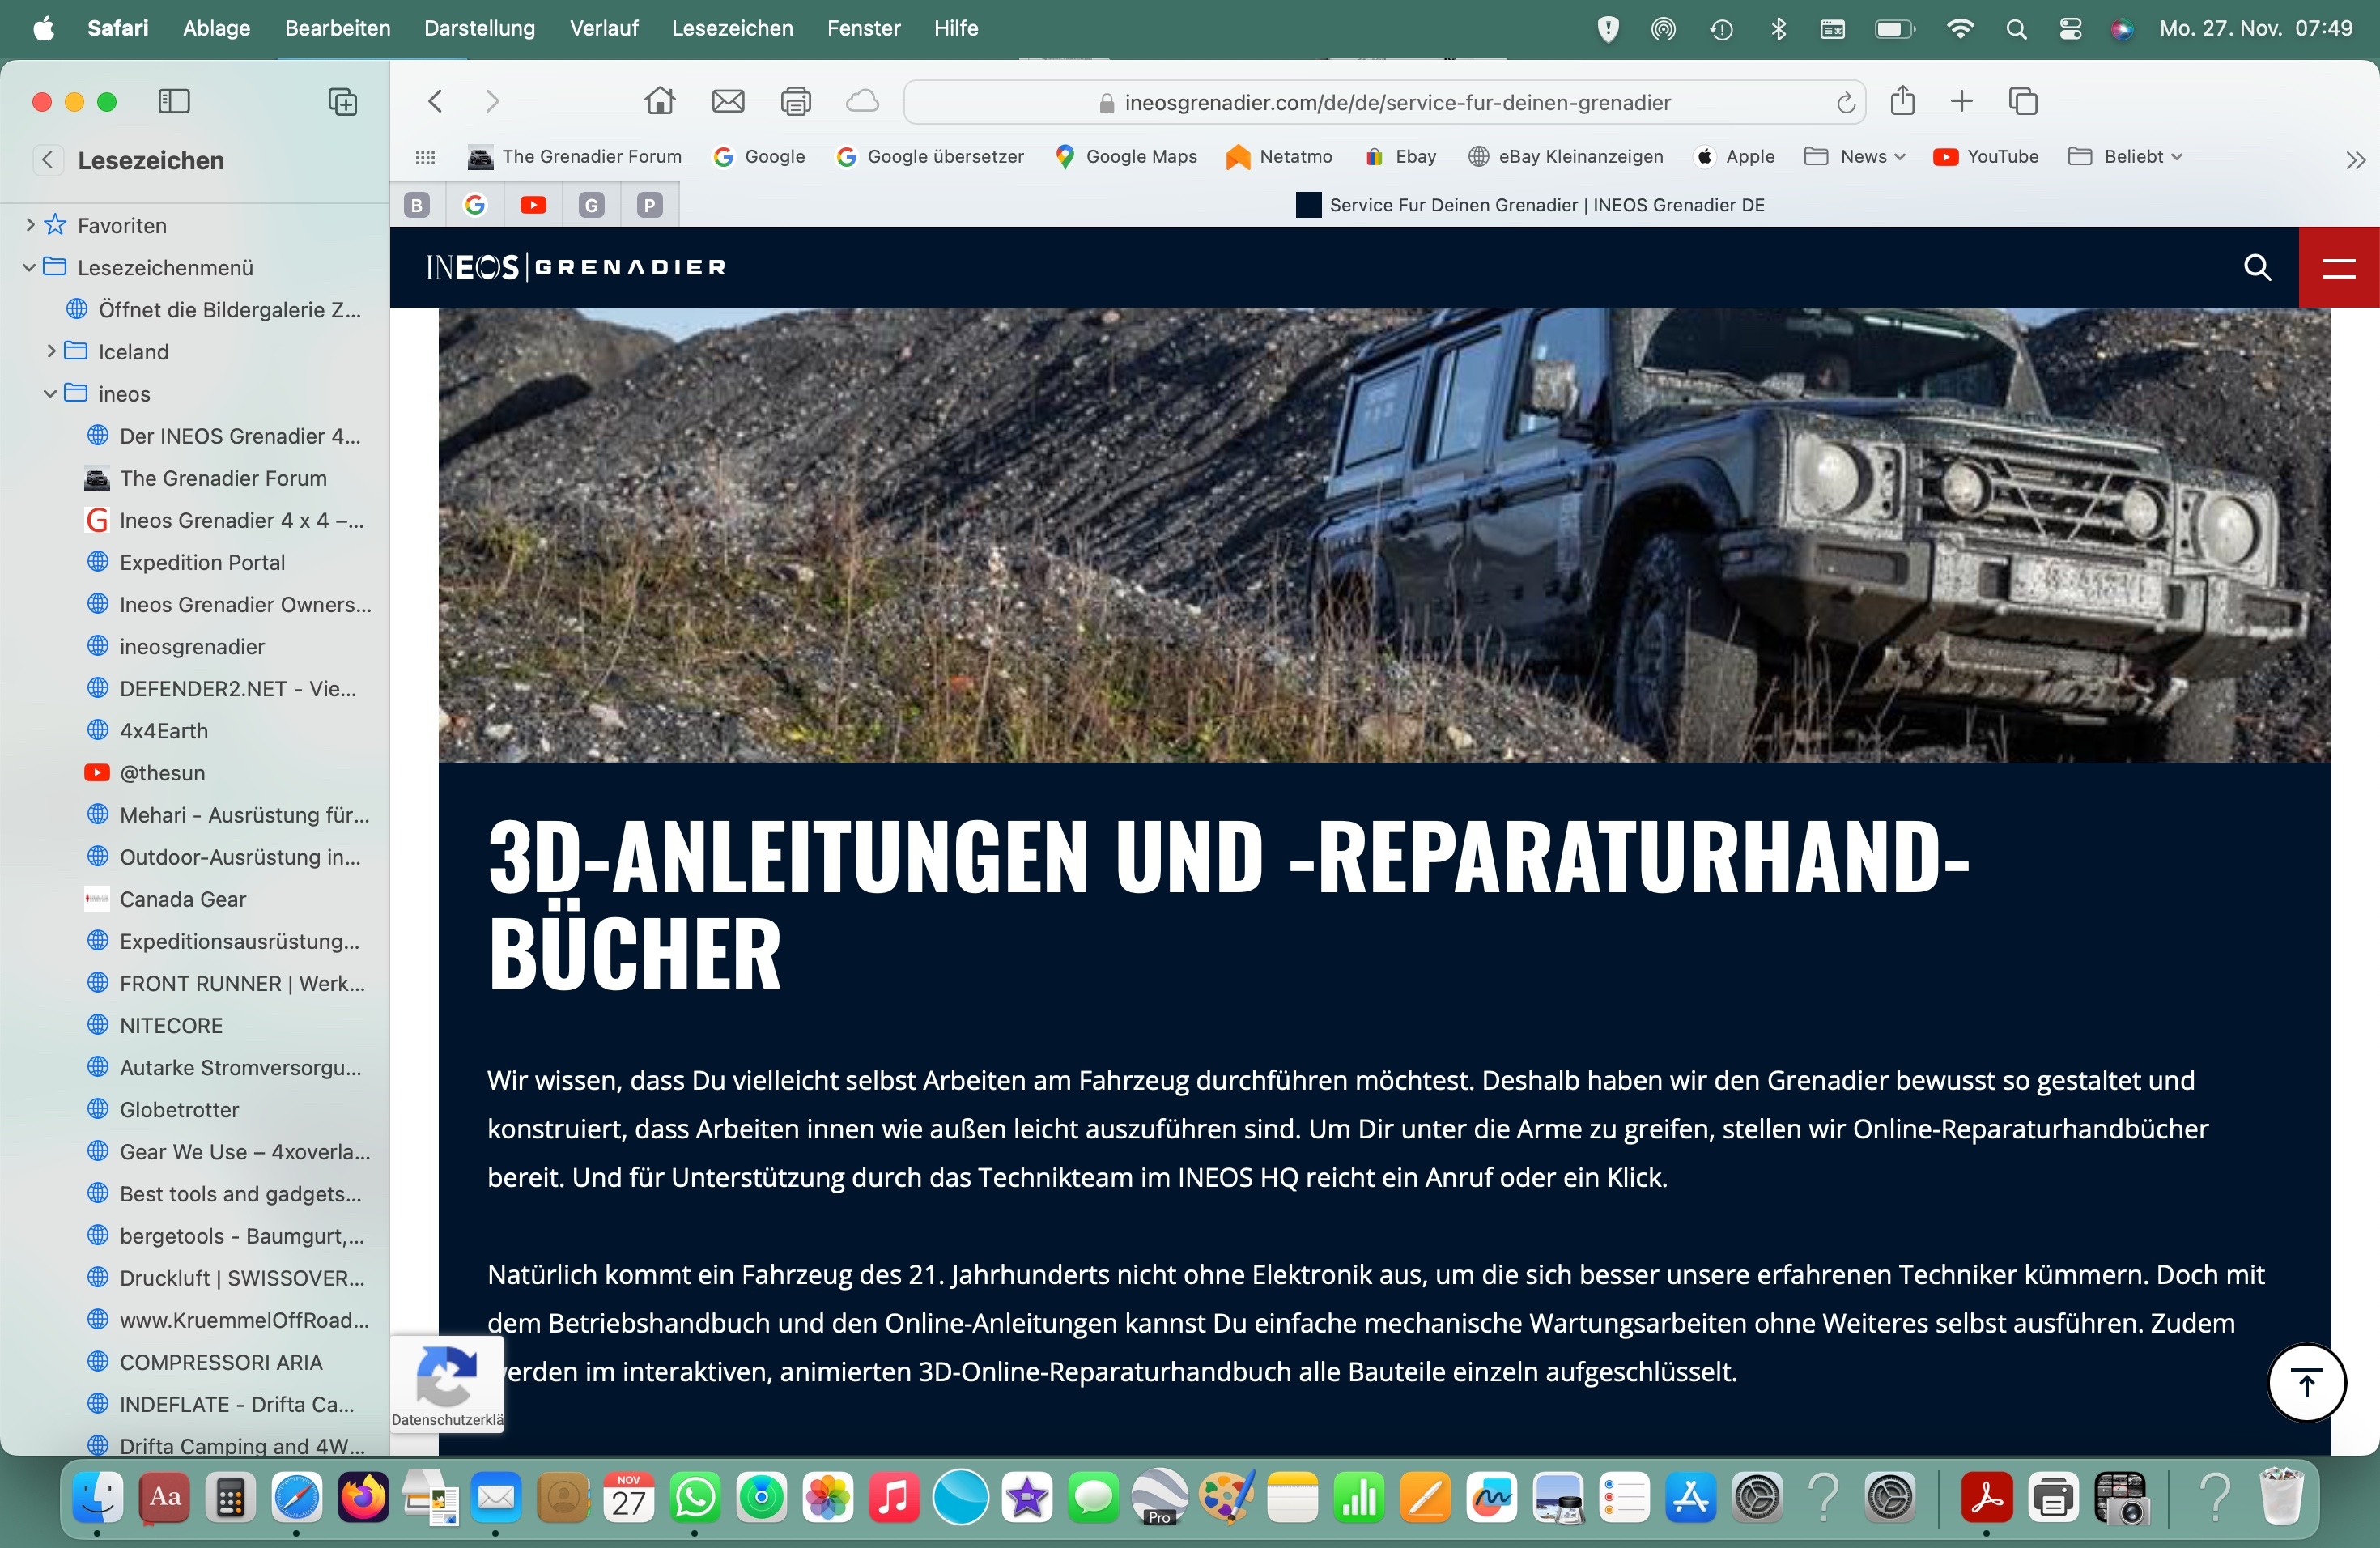This screenshot has height=1548, width=2380.
Task: Launch Finder from the Dock
Action: click(x=97, y=1497)
